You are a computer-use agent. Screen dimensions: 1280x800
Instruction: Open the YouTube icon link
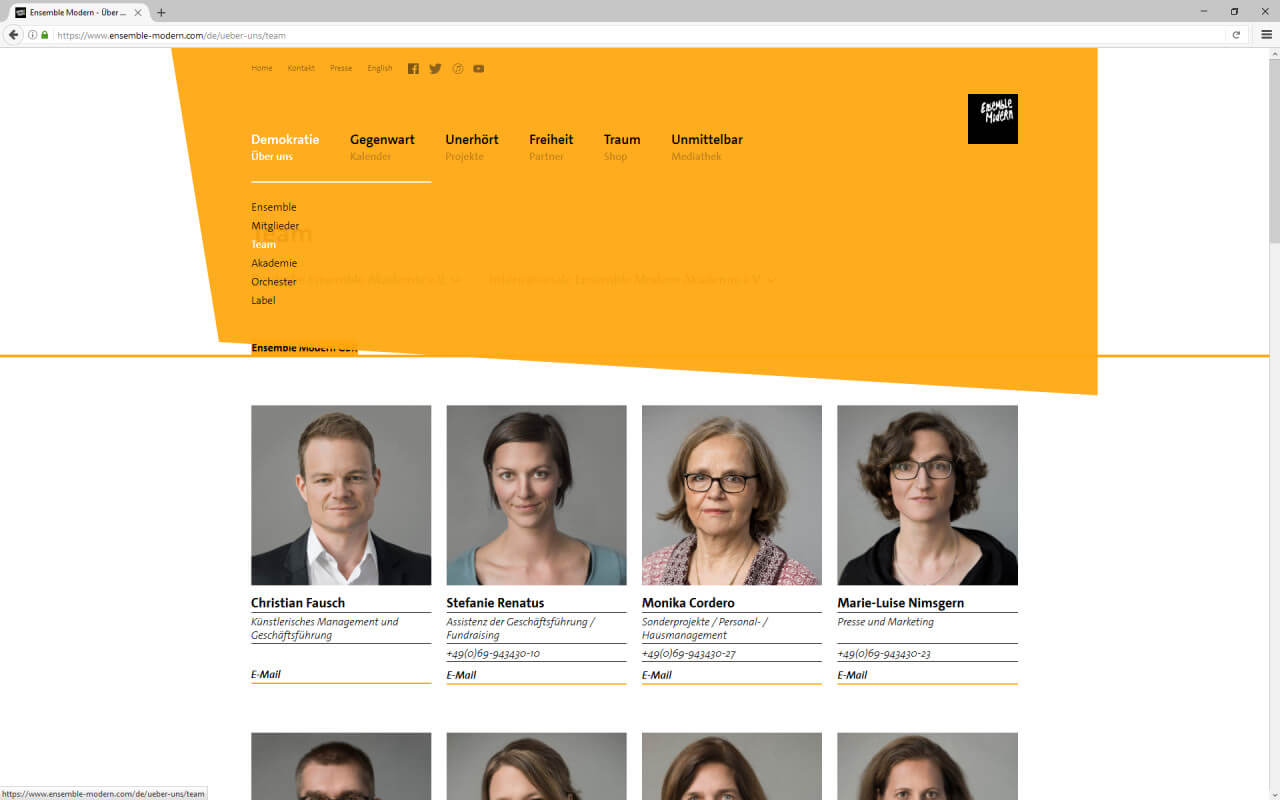tap(479, 69)
